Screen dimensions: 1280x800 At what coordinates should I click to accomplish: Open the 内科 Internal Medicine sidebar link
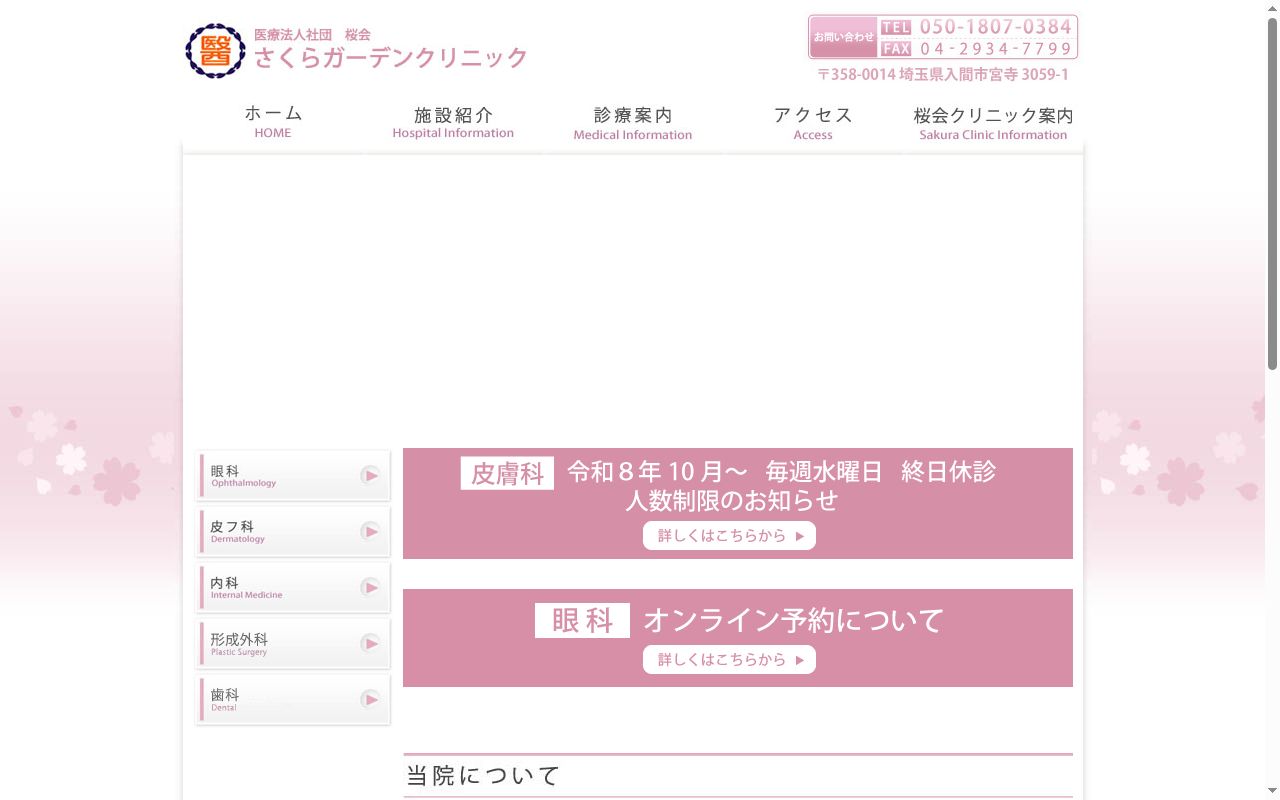(x=293, y=587)
